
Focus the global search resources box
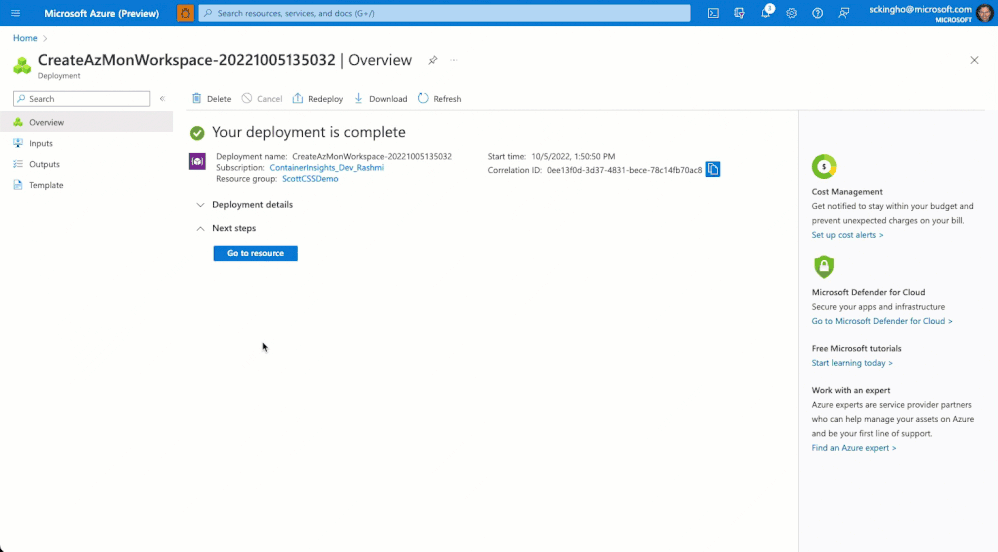coord(444,13)
